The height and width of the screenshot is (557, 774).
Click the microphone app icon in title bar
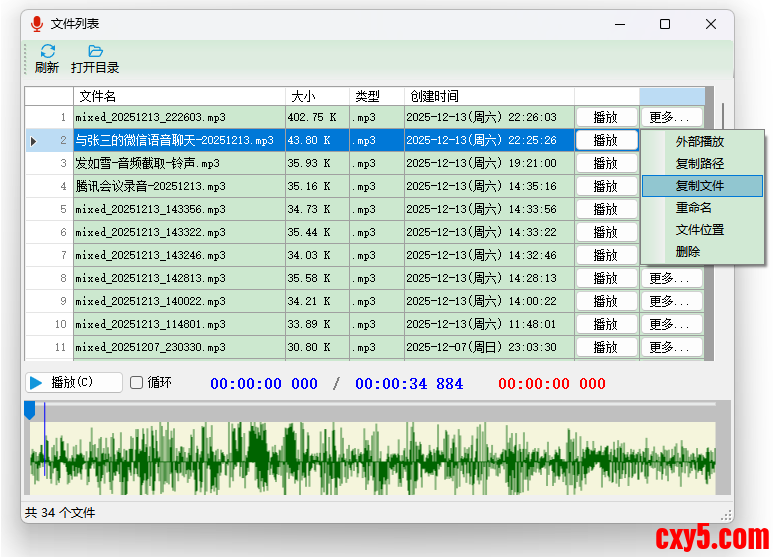click(37, 24)
